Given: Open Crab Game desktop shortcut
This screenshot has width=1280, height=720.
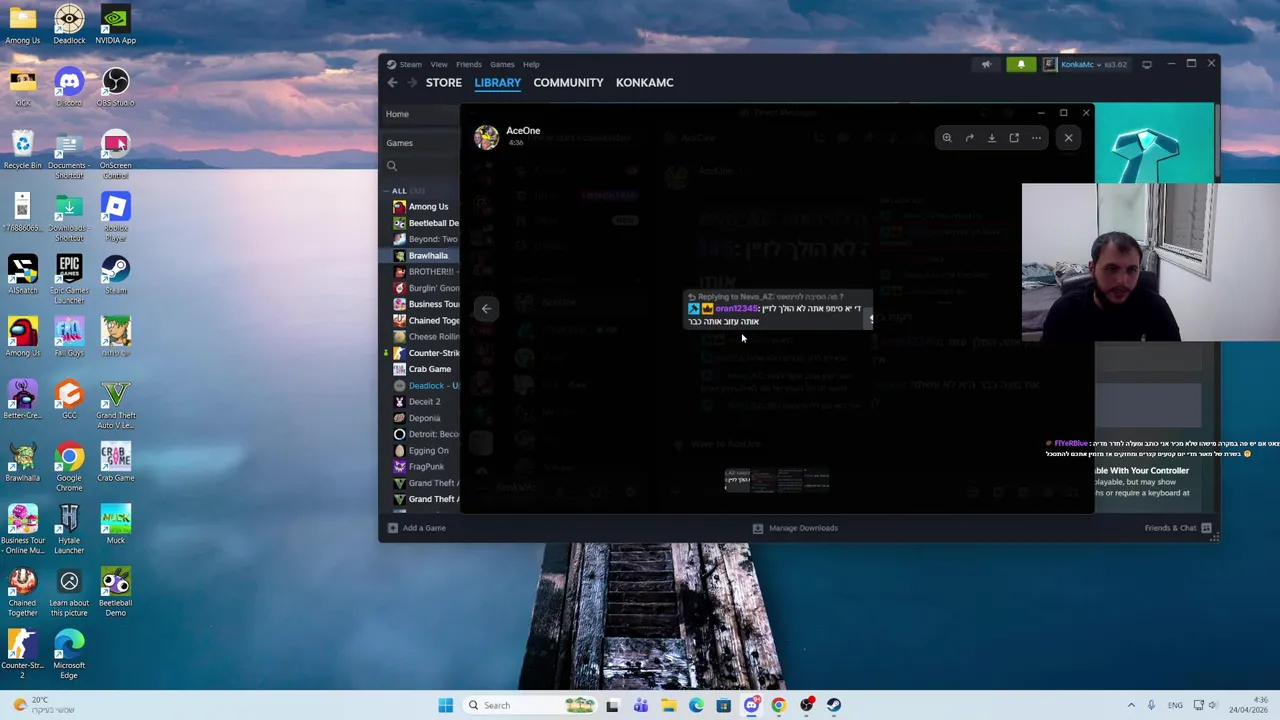Looking at the screenshot, I should (115, 462).
